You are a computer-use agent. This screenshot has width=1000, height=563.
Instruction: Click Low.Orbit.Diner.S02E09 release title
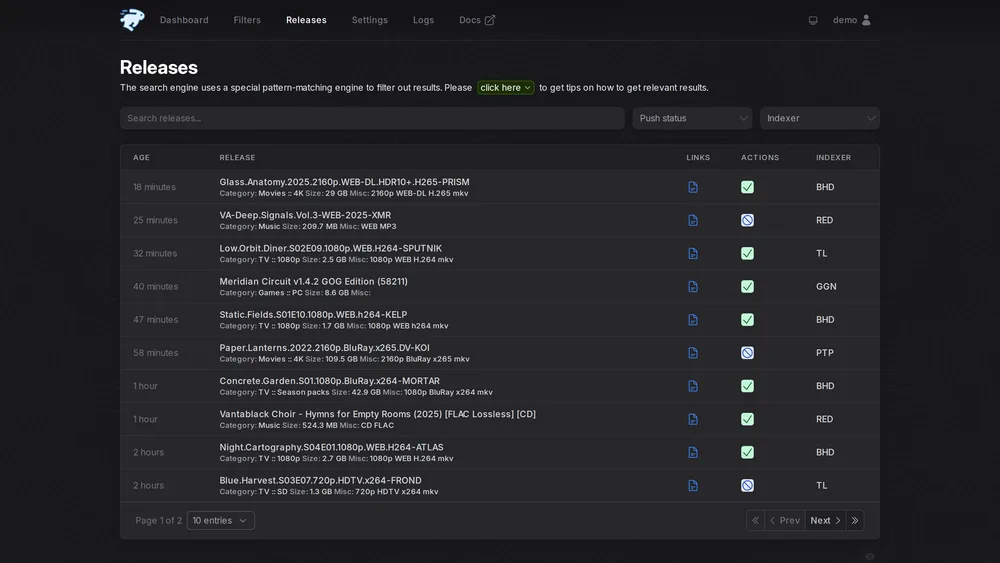[330, 248]
